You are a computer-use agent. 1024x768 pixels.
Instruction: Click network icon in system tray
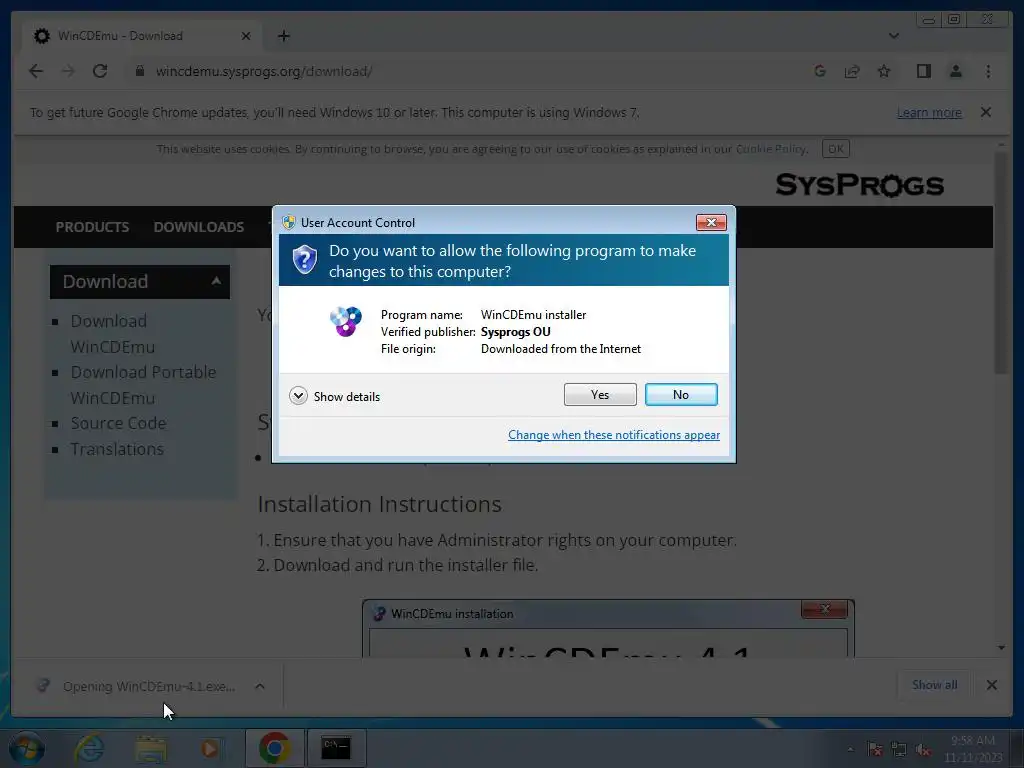[x=899, y=749]
